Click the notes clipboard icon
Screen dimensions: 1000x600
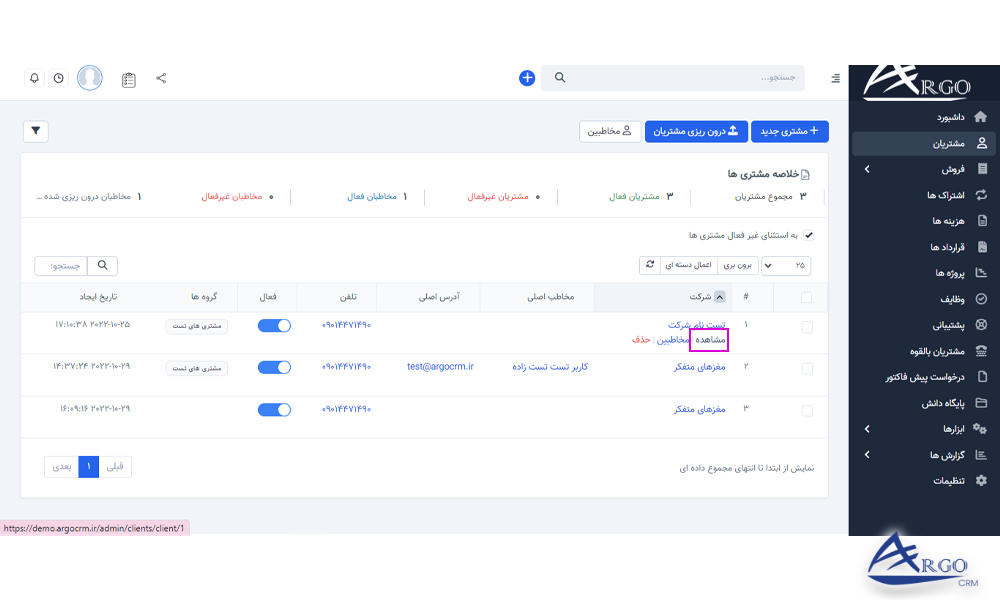[128, 78]
